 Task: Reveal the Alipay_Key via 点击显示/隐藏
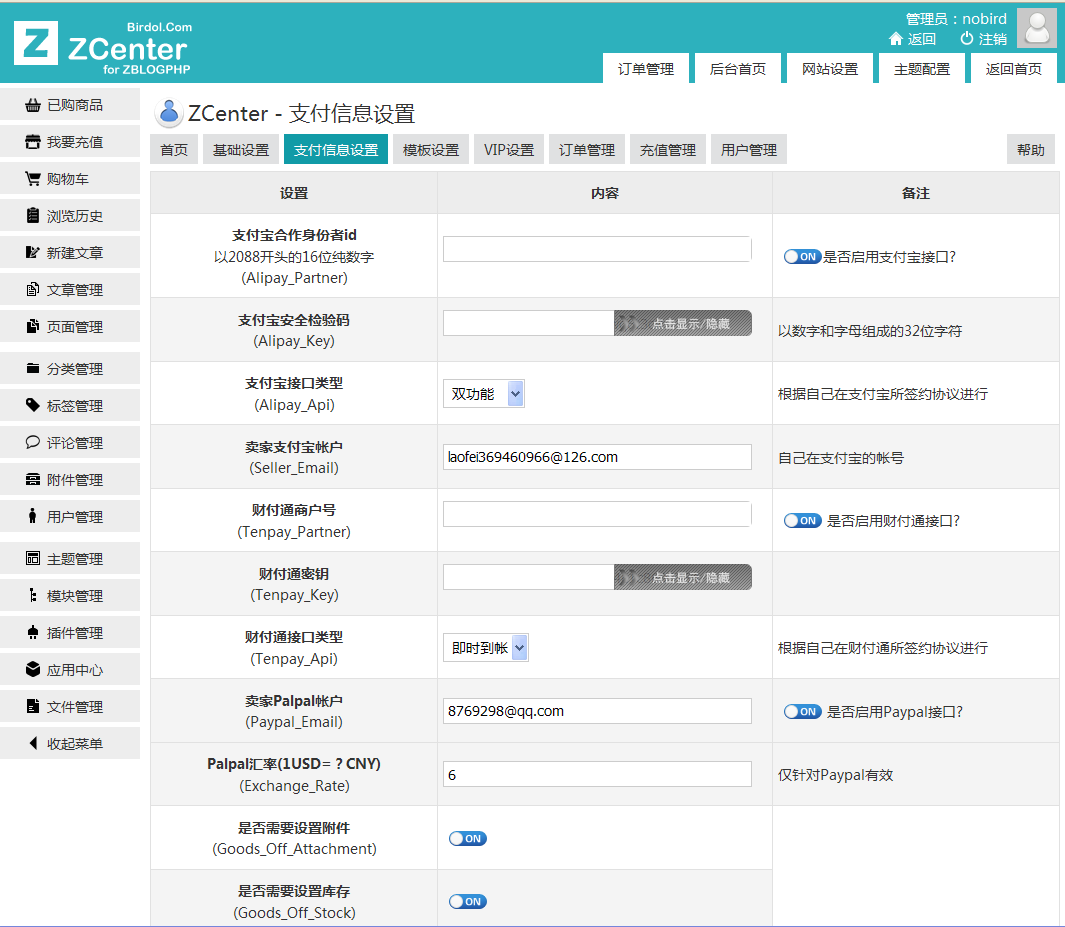(683, 322)
